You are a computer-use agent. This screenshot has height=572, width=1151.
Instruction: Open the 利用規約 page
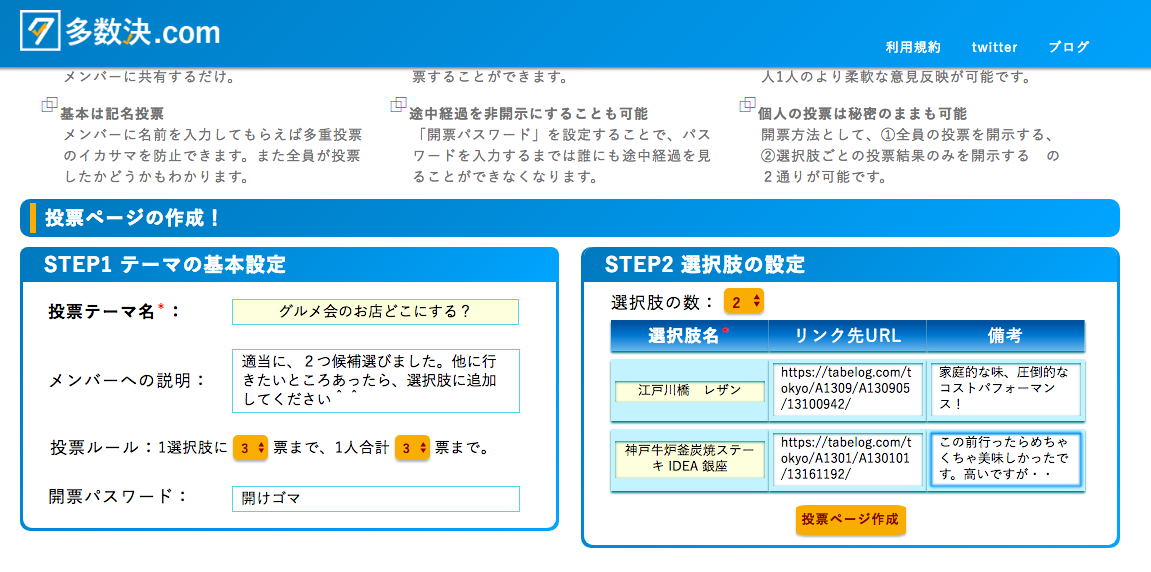pos(912,47)
